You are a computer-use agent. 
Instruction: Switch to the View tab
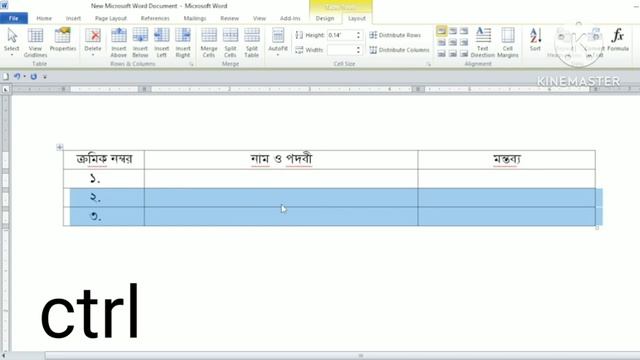coord(259,18)
